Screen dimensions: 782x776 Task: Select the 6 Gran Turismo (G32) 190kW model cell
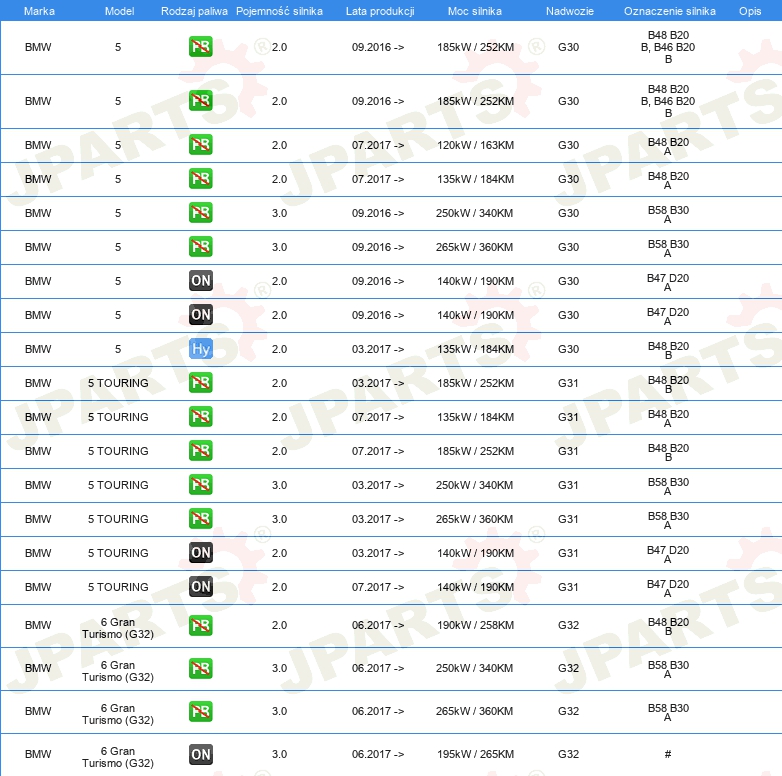(x=118, y=626)
